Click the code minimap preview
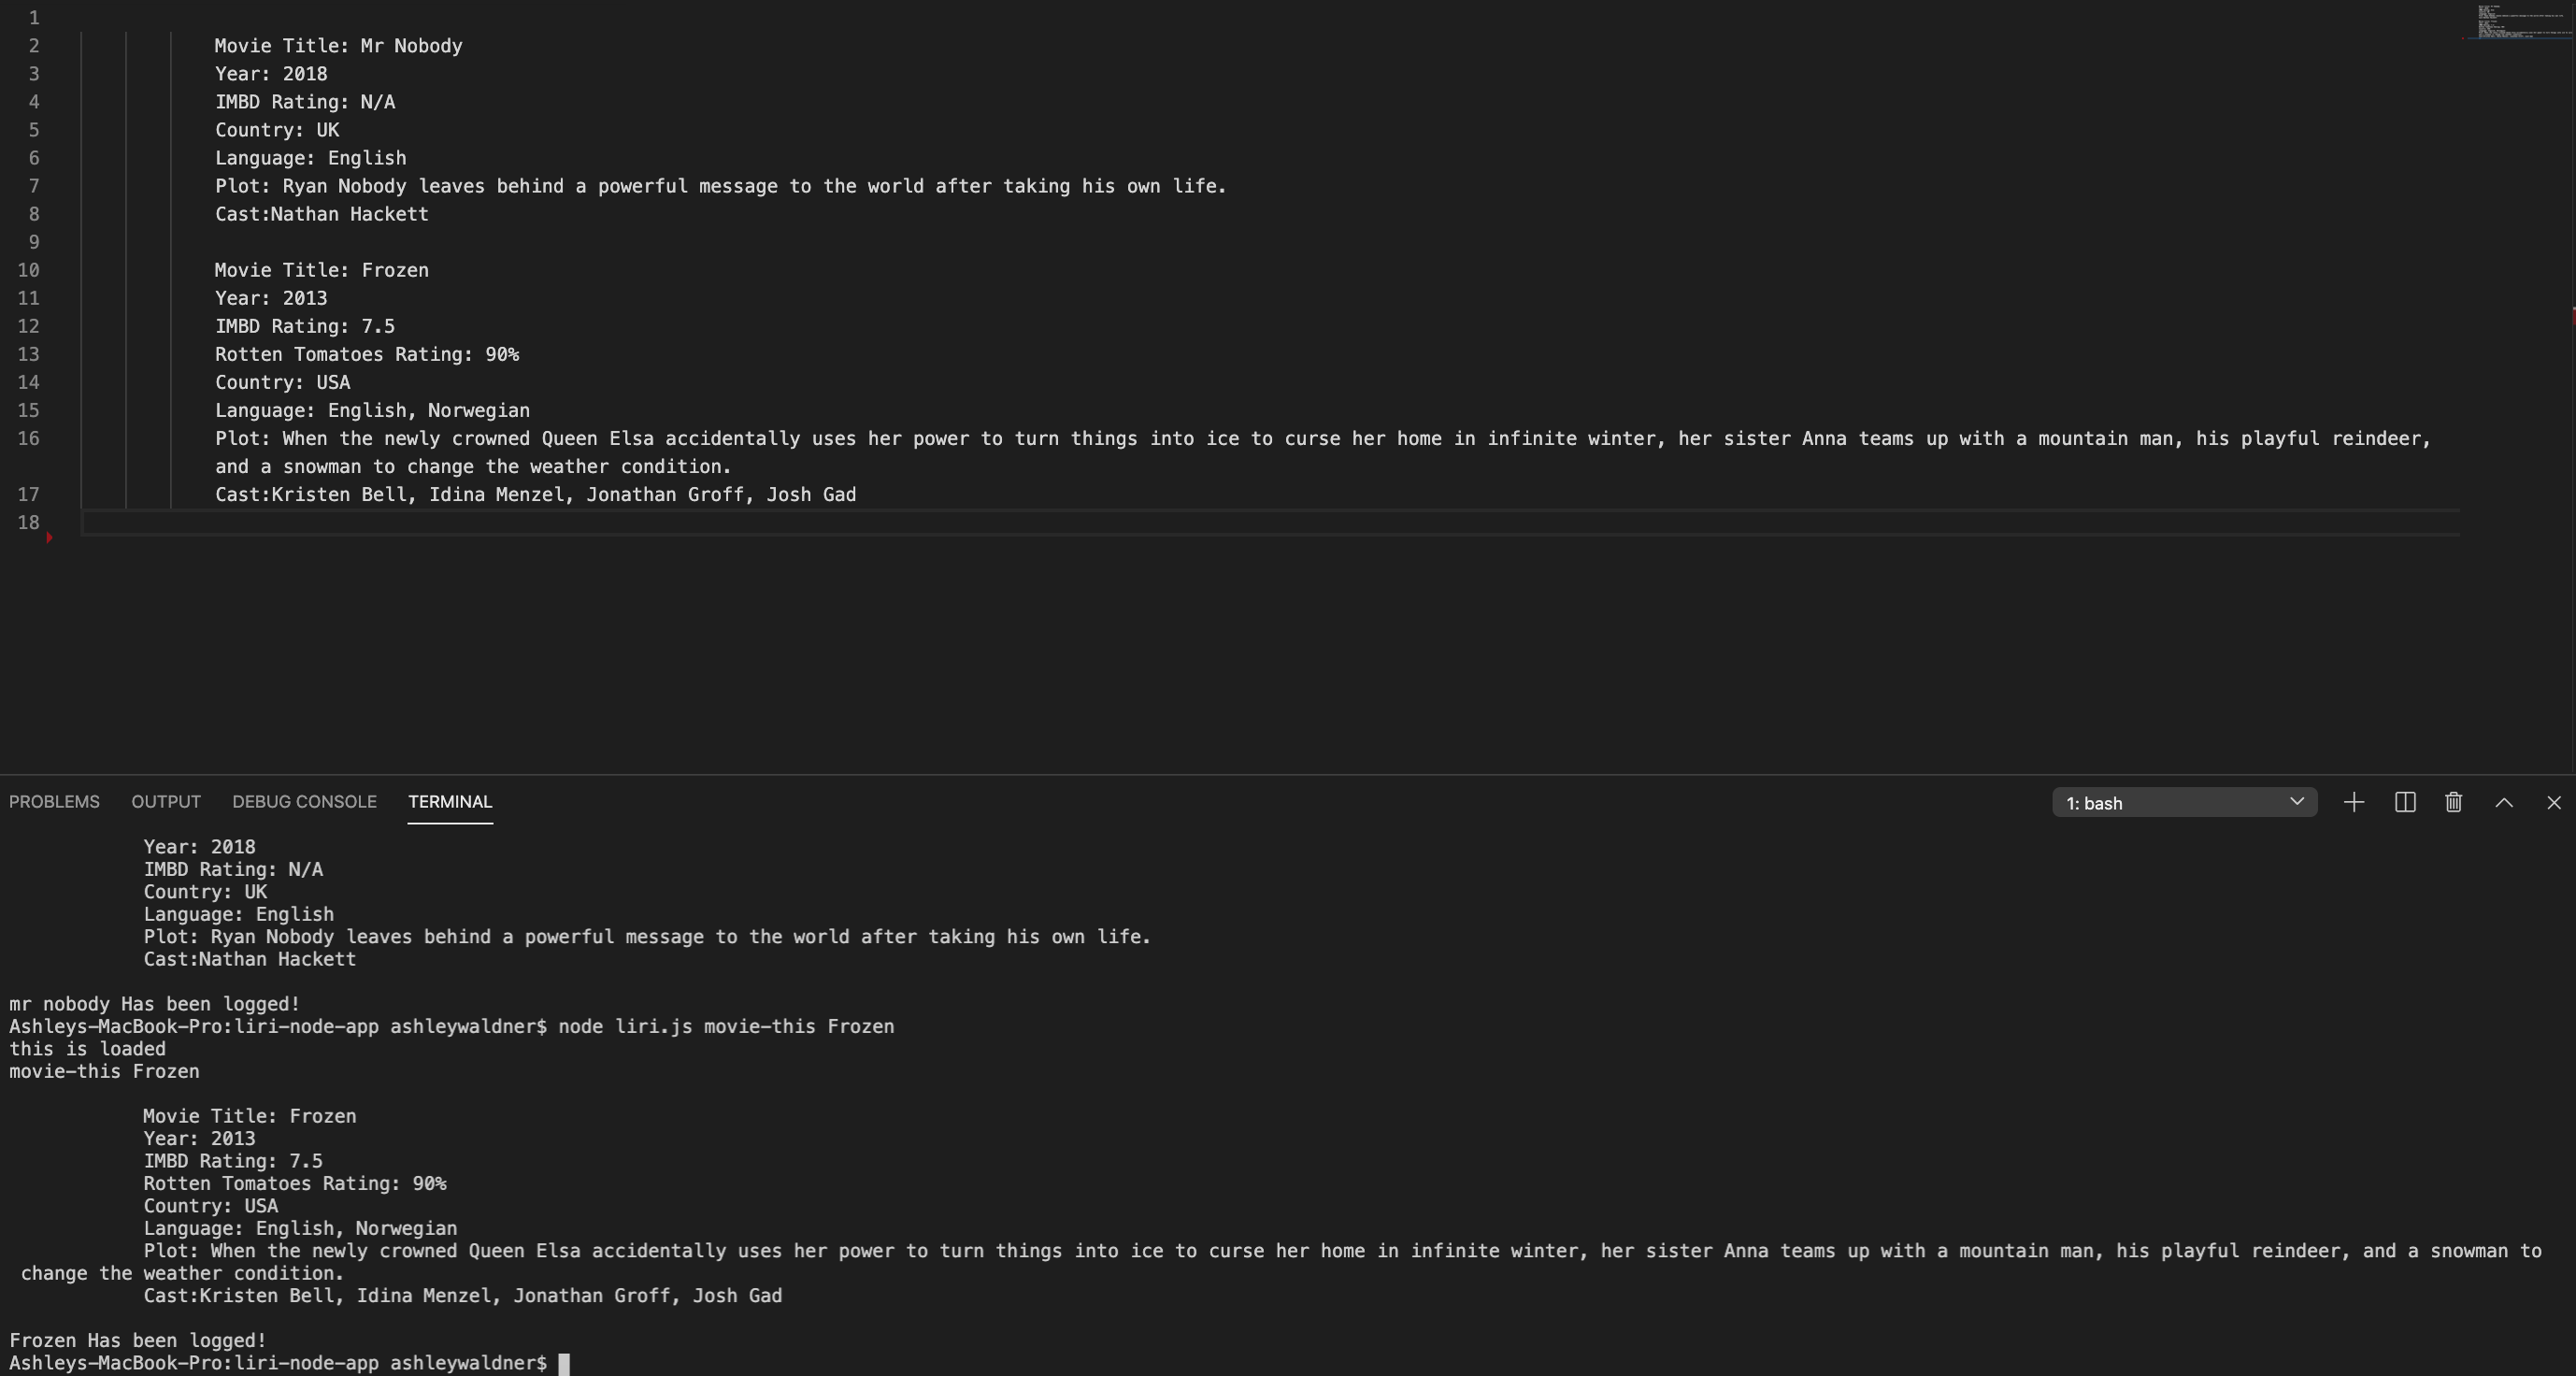Image resolution: width=2576 pixels, height=1376 pixels. [x=2516, y=22]
